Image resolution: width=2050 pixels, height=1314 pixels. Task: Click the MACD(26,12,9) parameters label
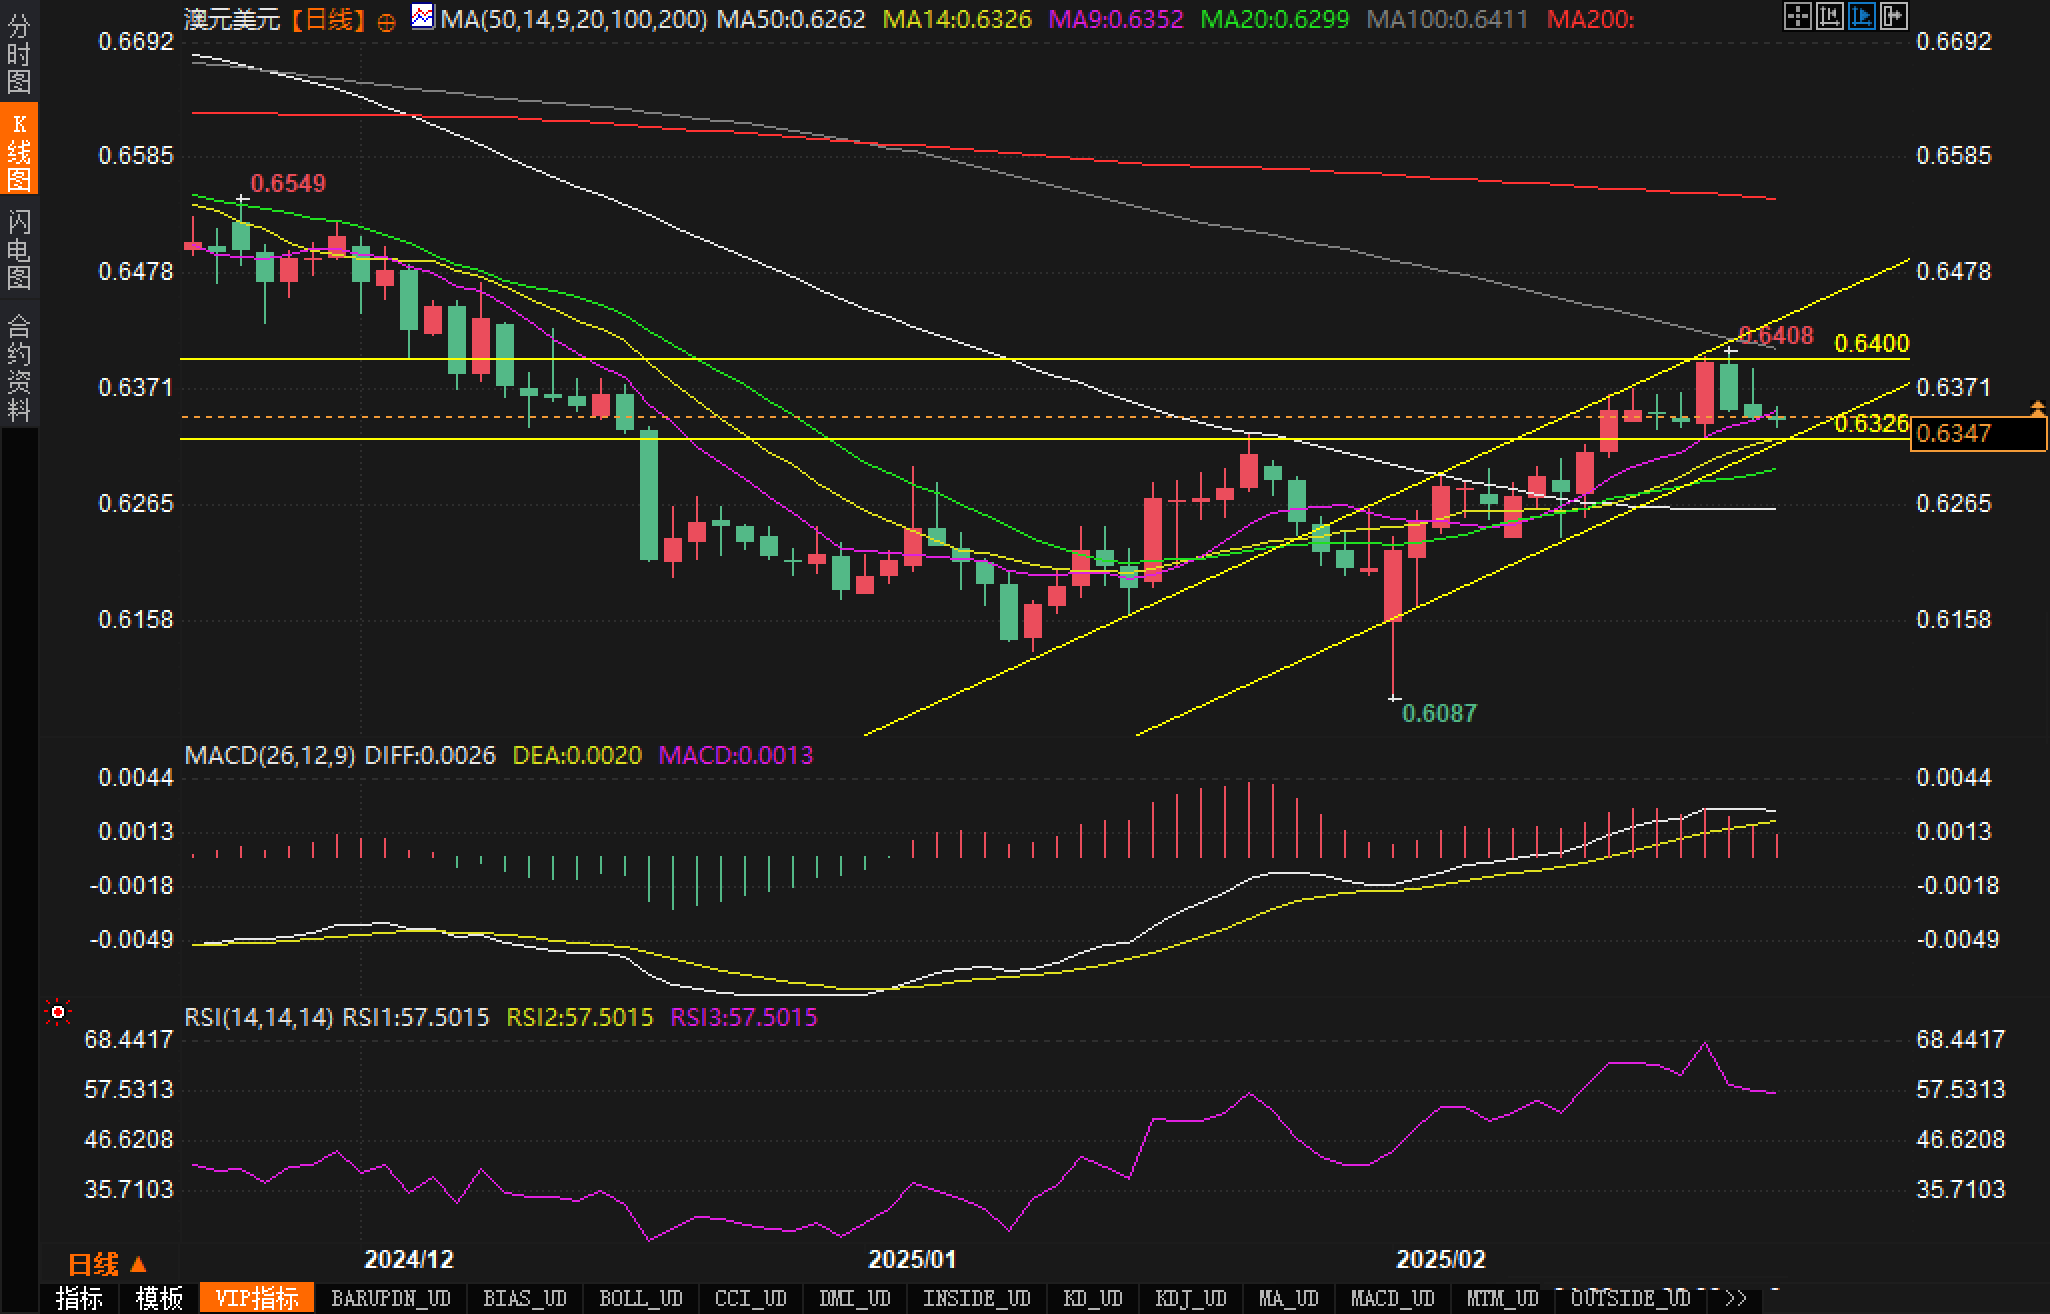[270, 755]
